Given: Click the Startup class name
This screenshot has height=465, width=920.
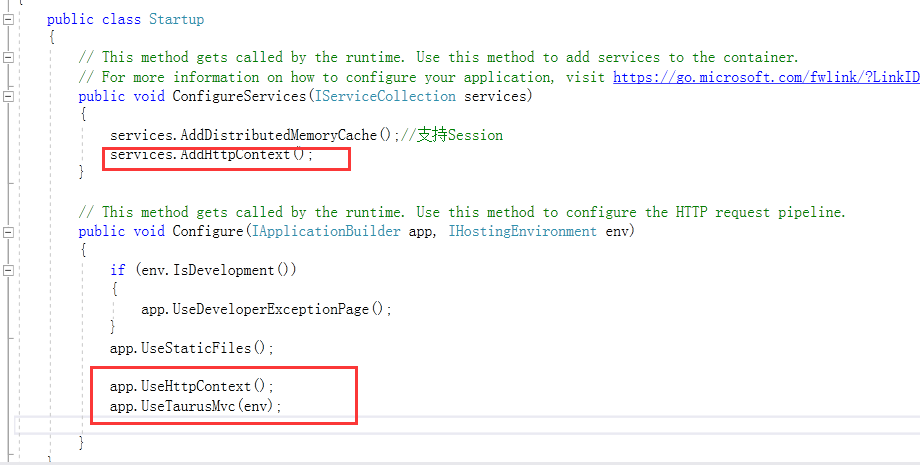Looking at the screenshot, I should [x=176, y=19].
